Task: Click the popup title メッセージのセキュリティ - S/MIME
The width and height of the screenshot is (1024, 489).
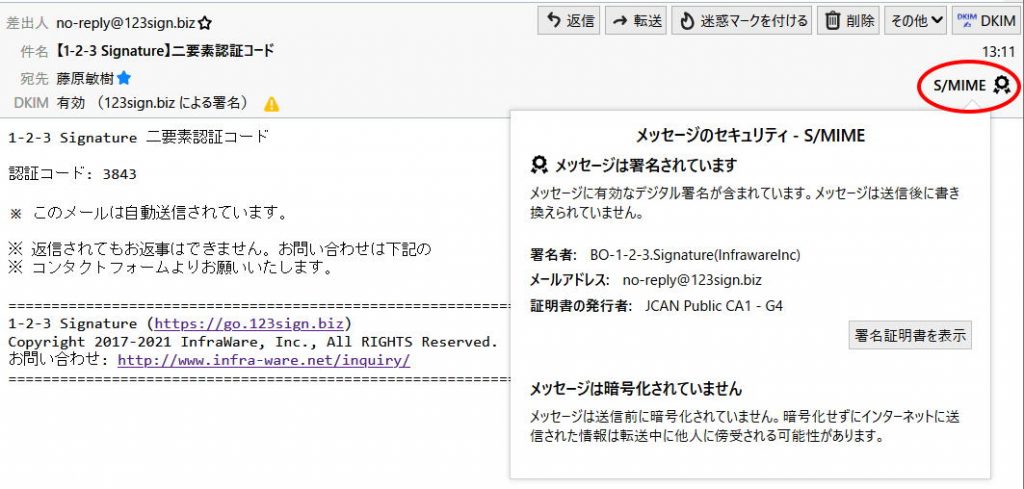Action: point(750,136)
